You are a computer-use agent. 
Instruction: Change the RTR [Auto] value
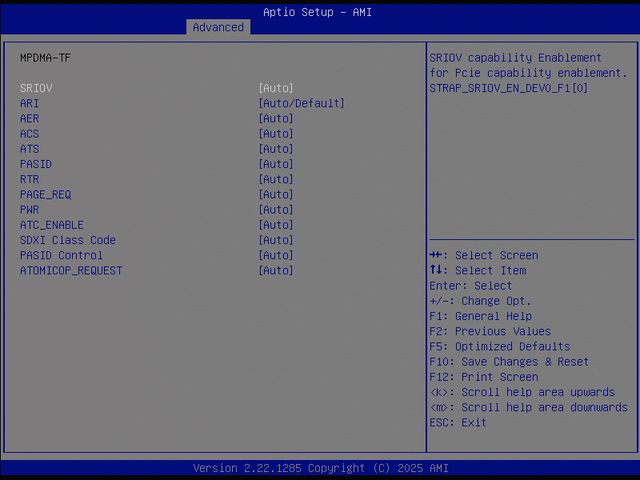pyautogui.click(x=276, y=179)
